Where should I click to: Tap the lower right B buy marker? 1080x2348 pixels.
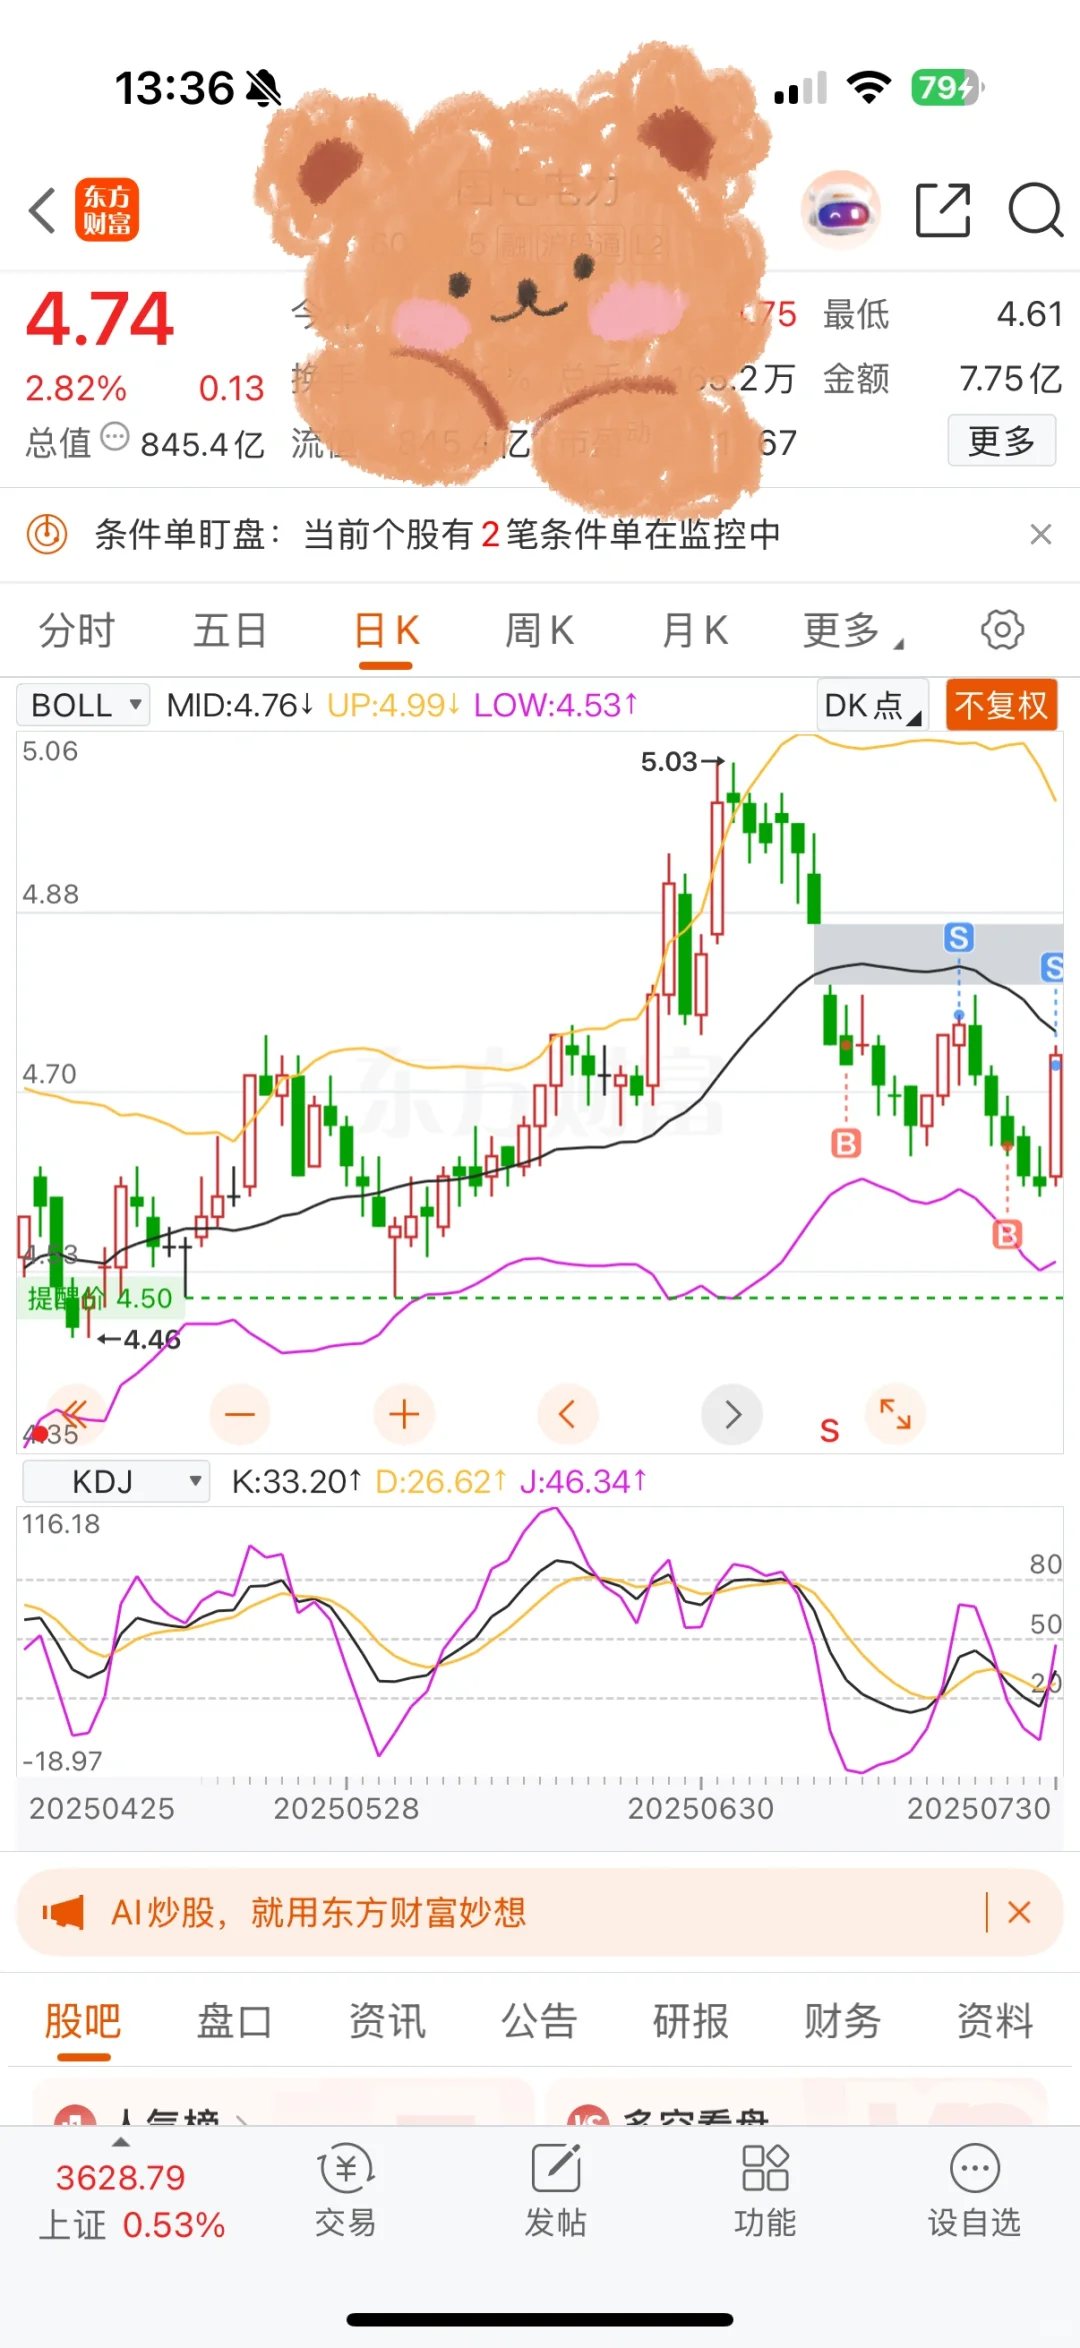point(1007,1234)
